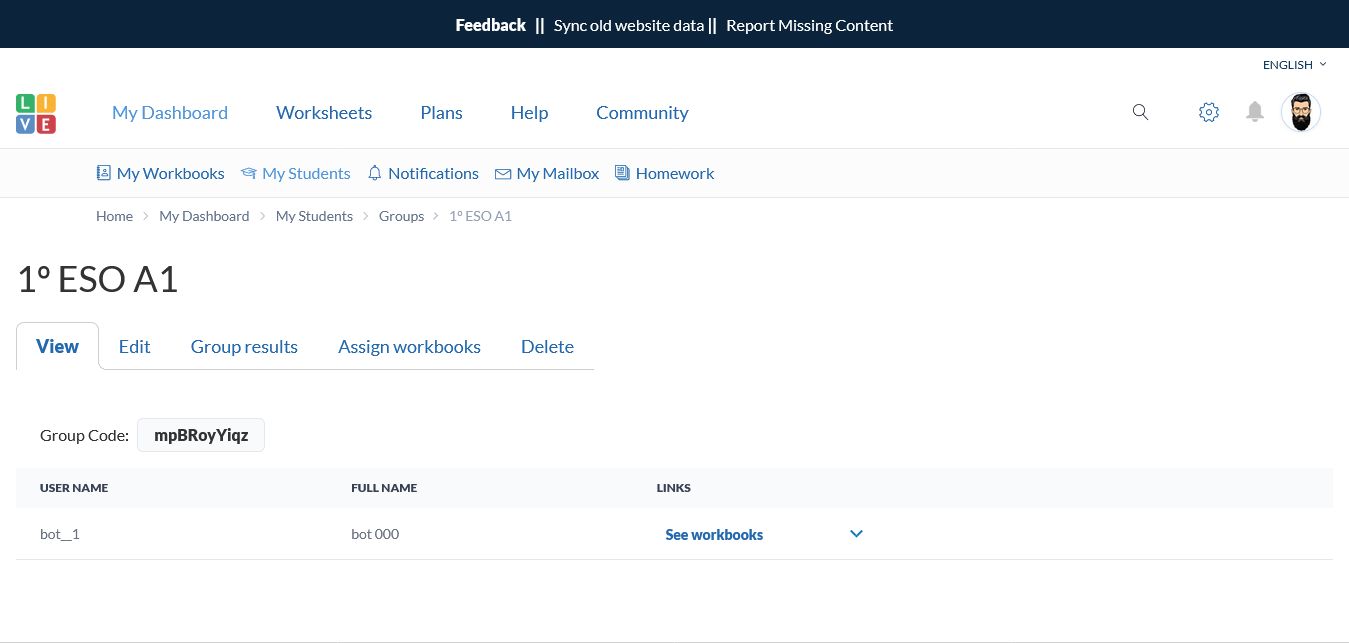1349x643 pixels.
Task: Open the Group results tab
Action: 244,347
